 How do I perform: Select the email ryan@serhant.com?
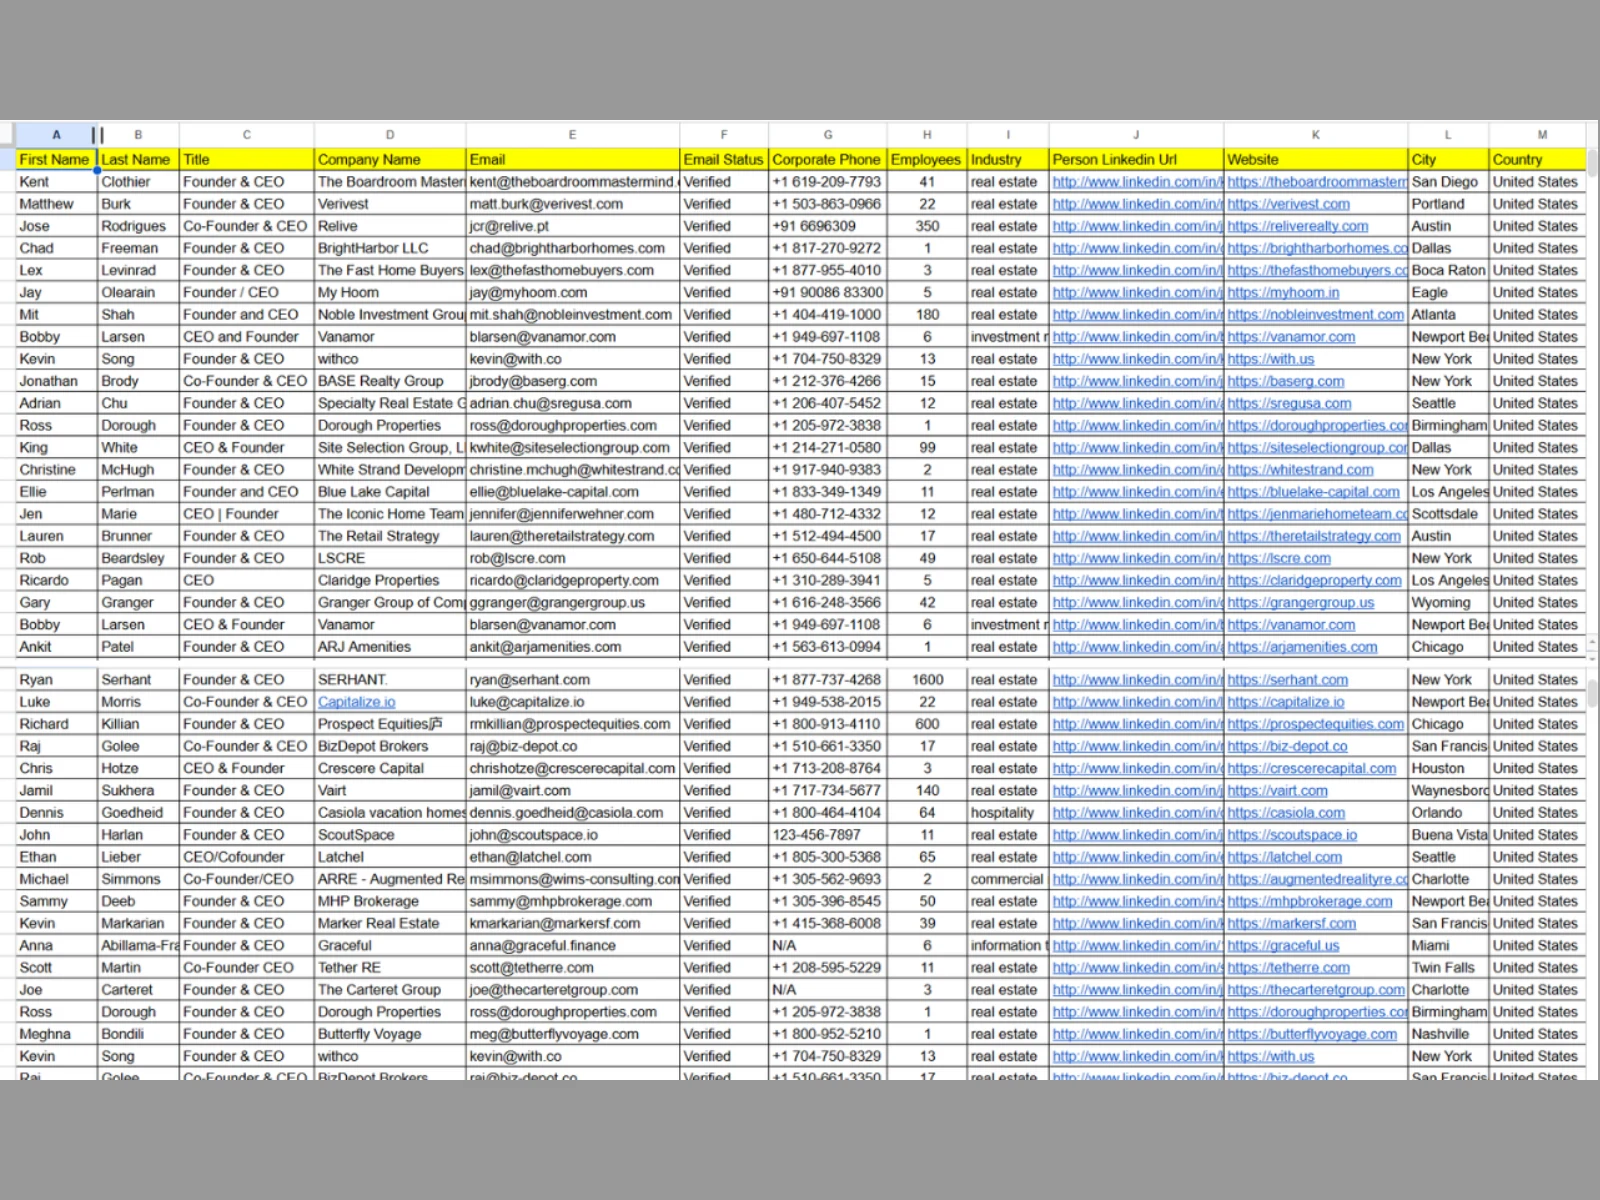[x=529, y=680]
